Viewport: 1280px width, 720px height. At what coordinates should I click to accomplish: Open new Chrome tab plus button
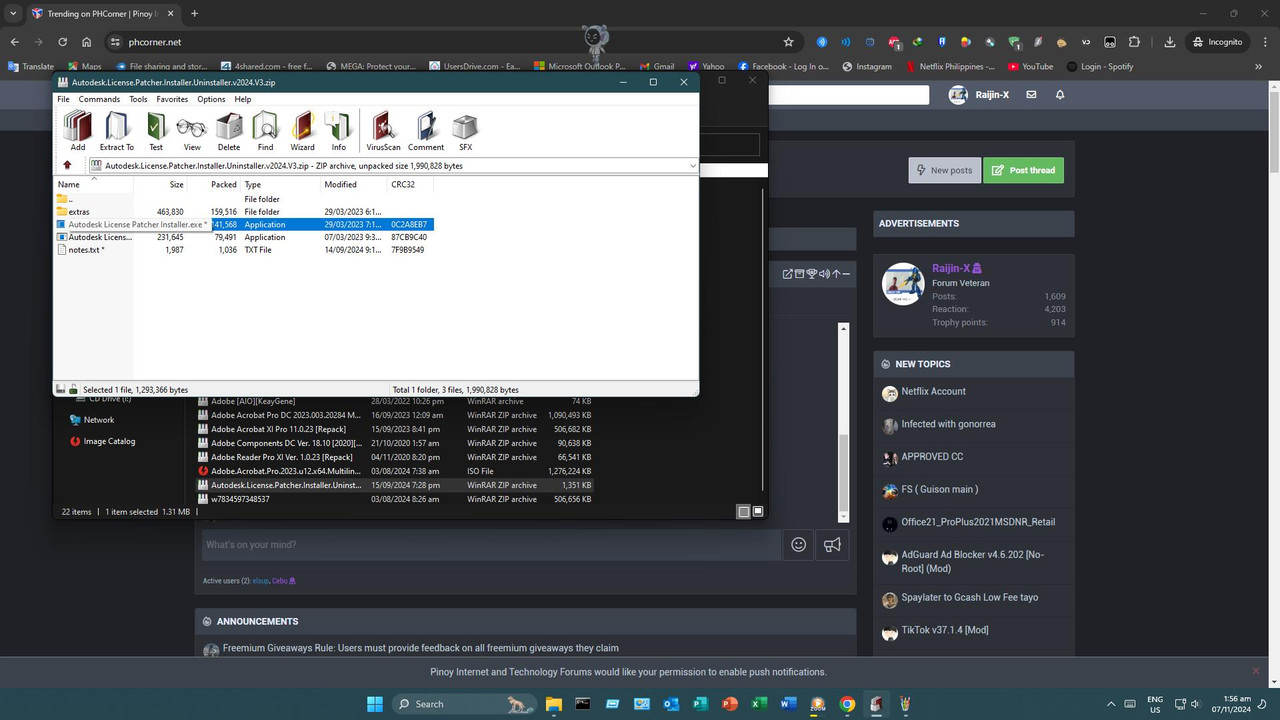pos(194,13)
